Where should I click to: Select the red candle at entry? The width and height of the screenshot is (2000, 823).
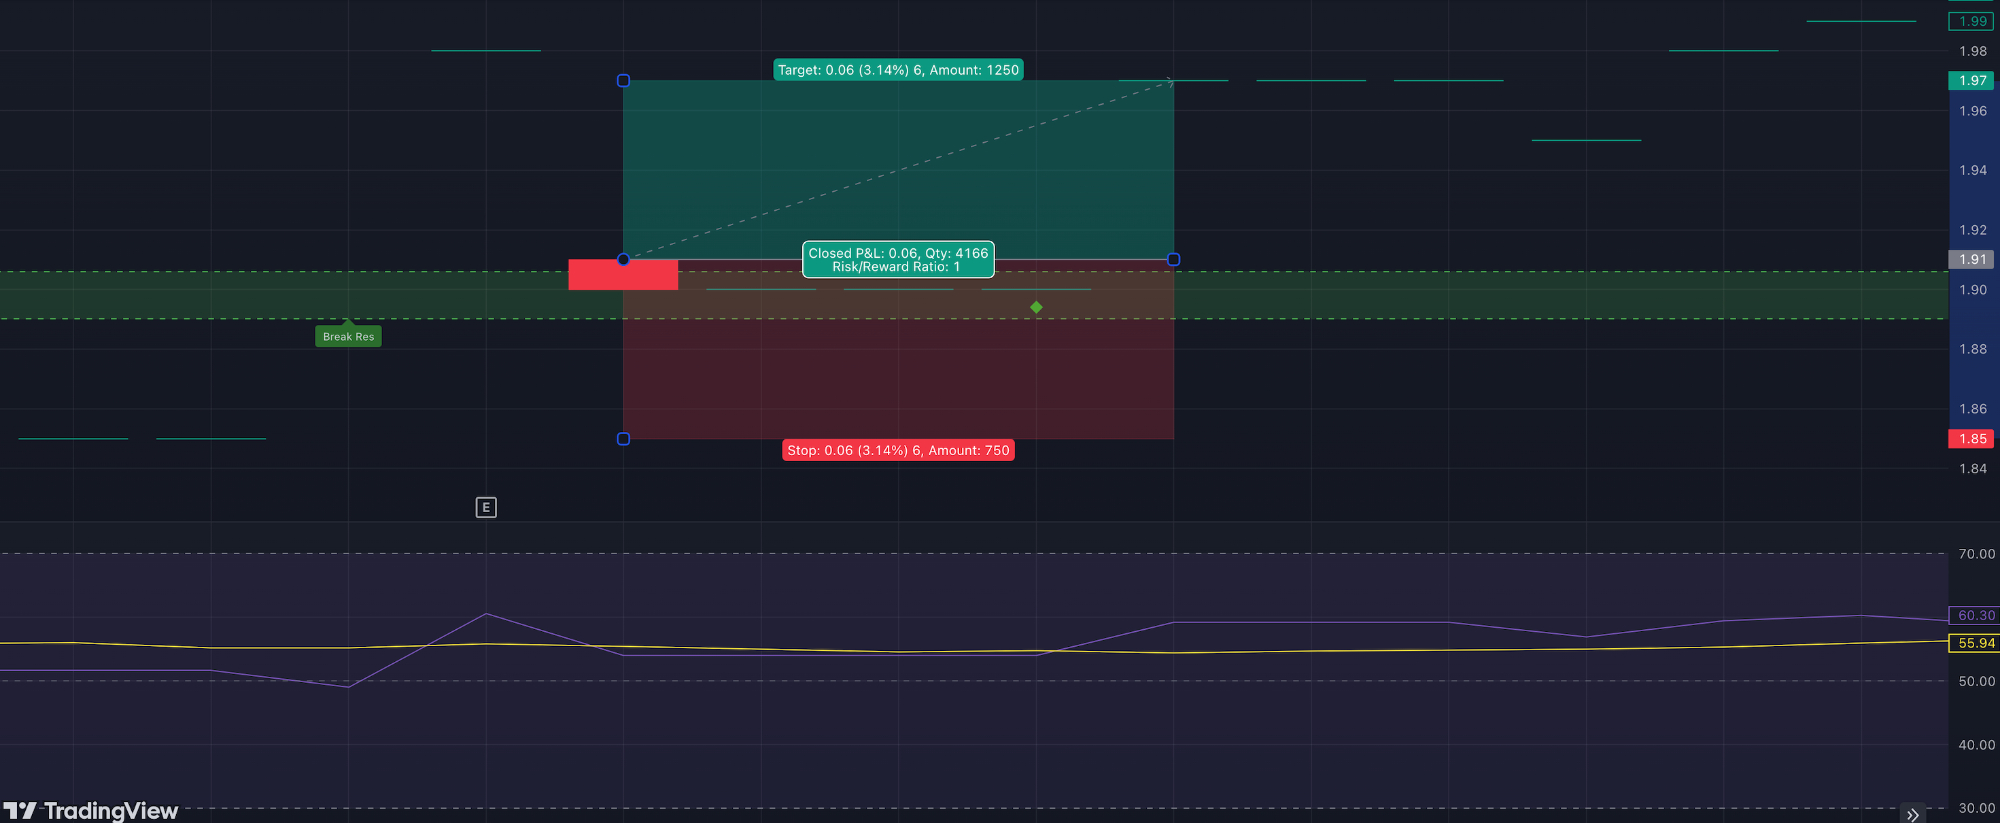(623, 274)
